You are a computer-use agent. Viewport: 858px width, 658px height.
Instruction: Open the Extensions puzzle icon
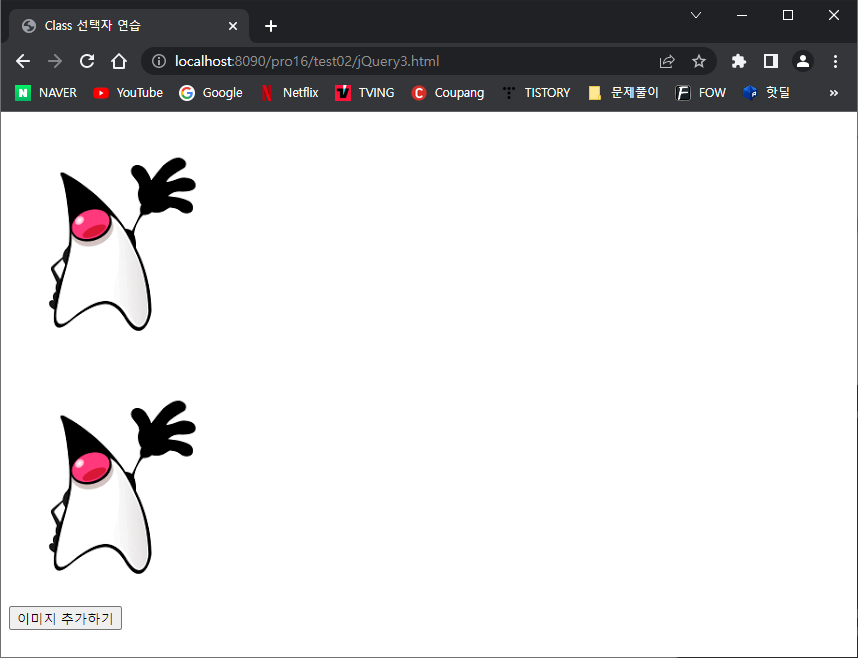pos(739,61)
